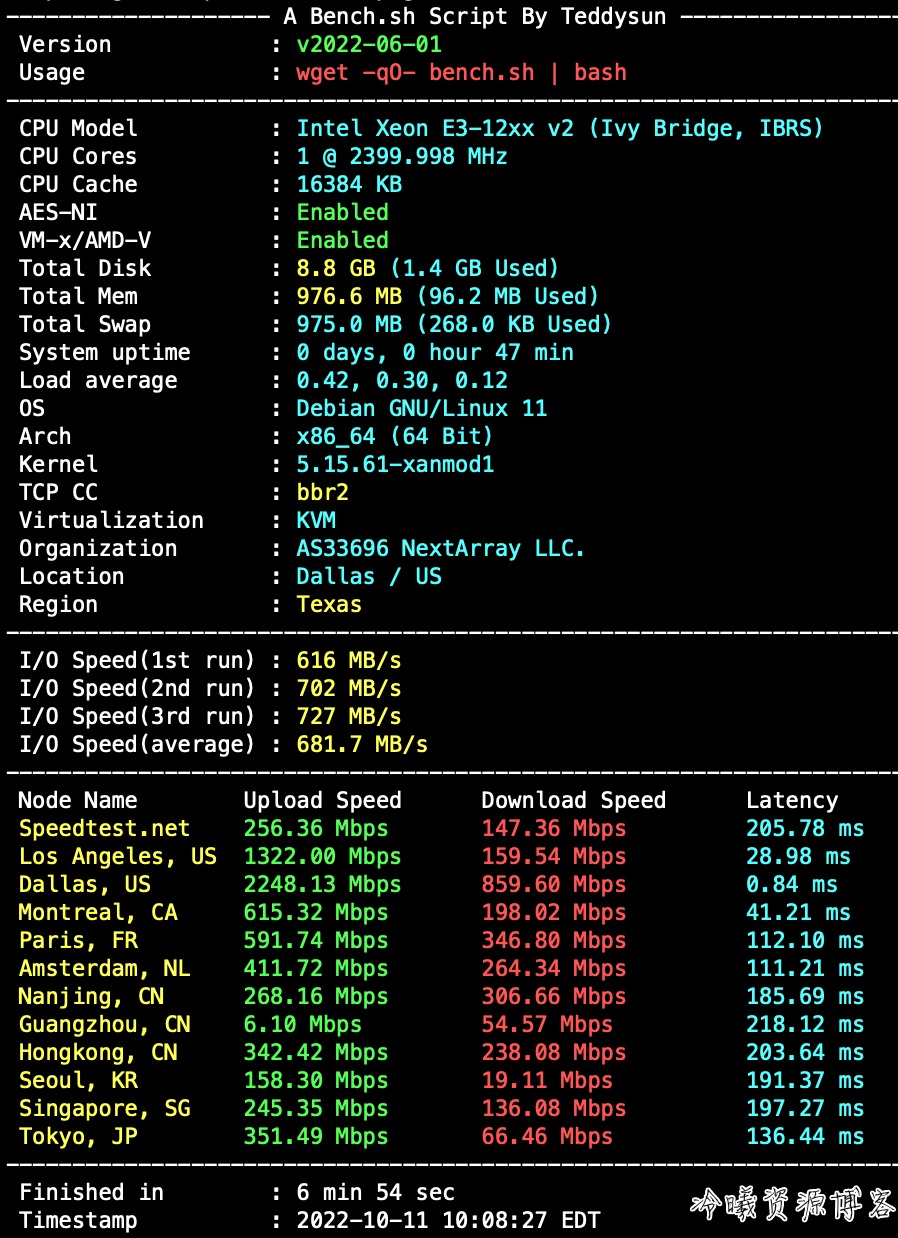
Task: Click the I/O average speed 681.7 MB/s
Action: pyautogui.click(x=362, y=745)
